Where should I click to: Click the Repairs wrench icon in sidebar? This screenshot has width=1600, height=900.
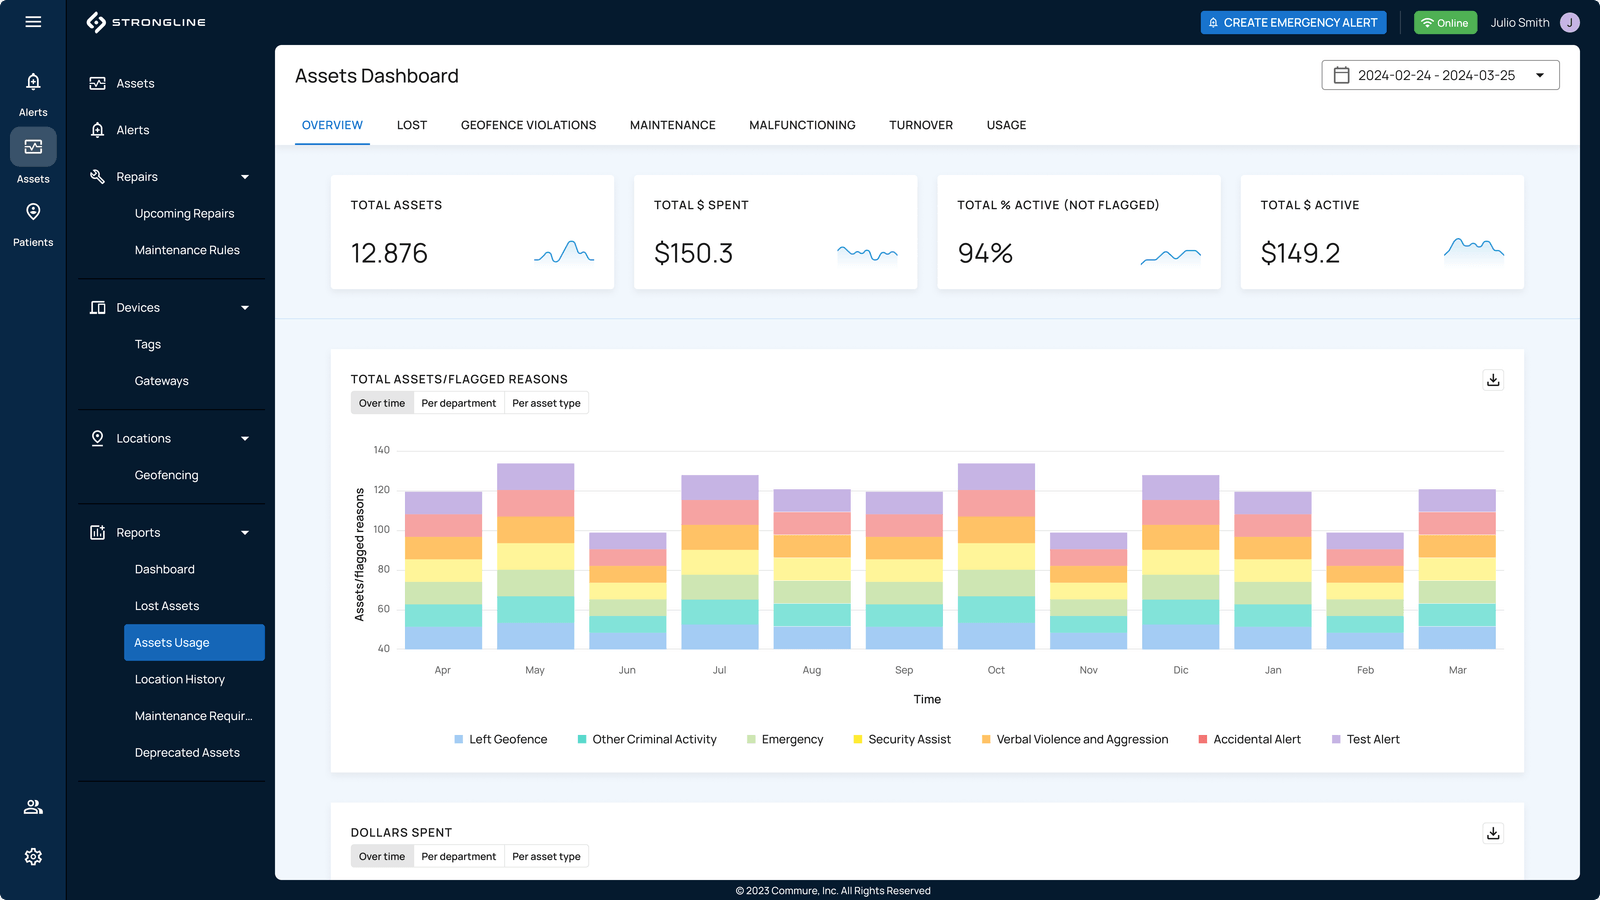tap(98, 176)
